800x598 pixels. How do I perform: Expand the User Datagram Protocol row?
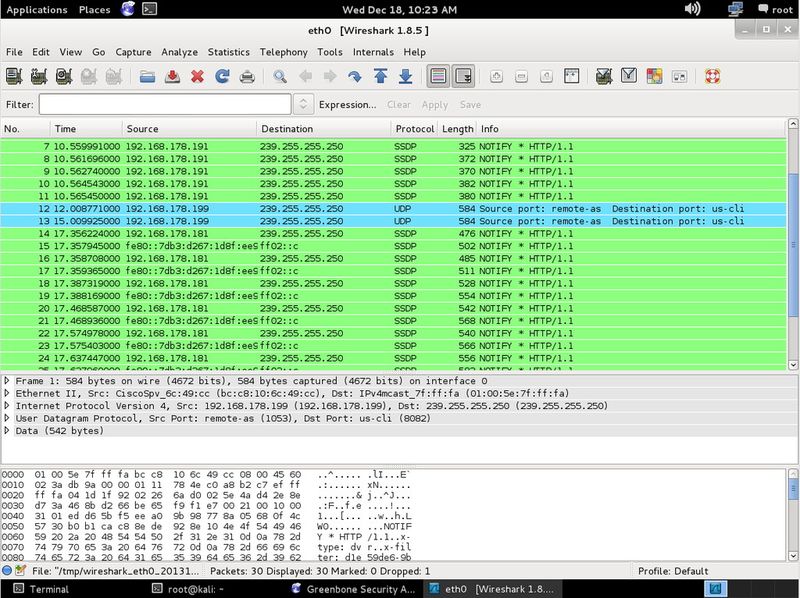[8, 418]
